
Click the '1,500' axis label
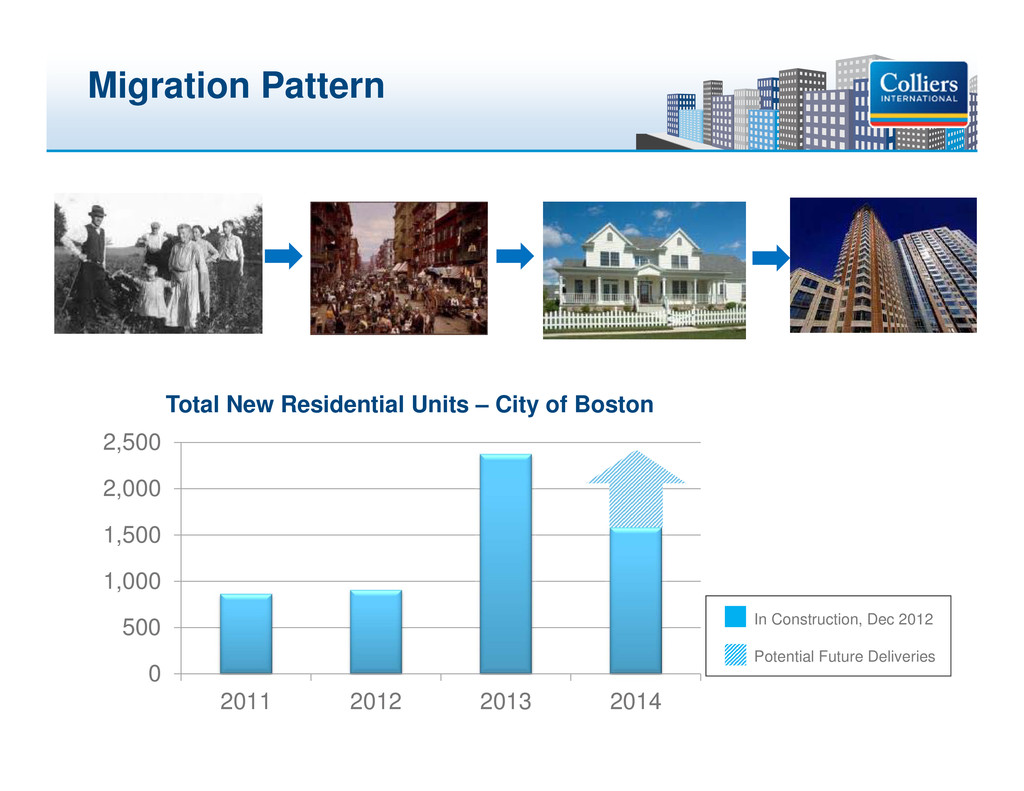pos(132,535)
